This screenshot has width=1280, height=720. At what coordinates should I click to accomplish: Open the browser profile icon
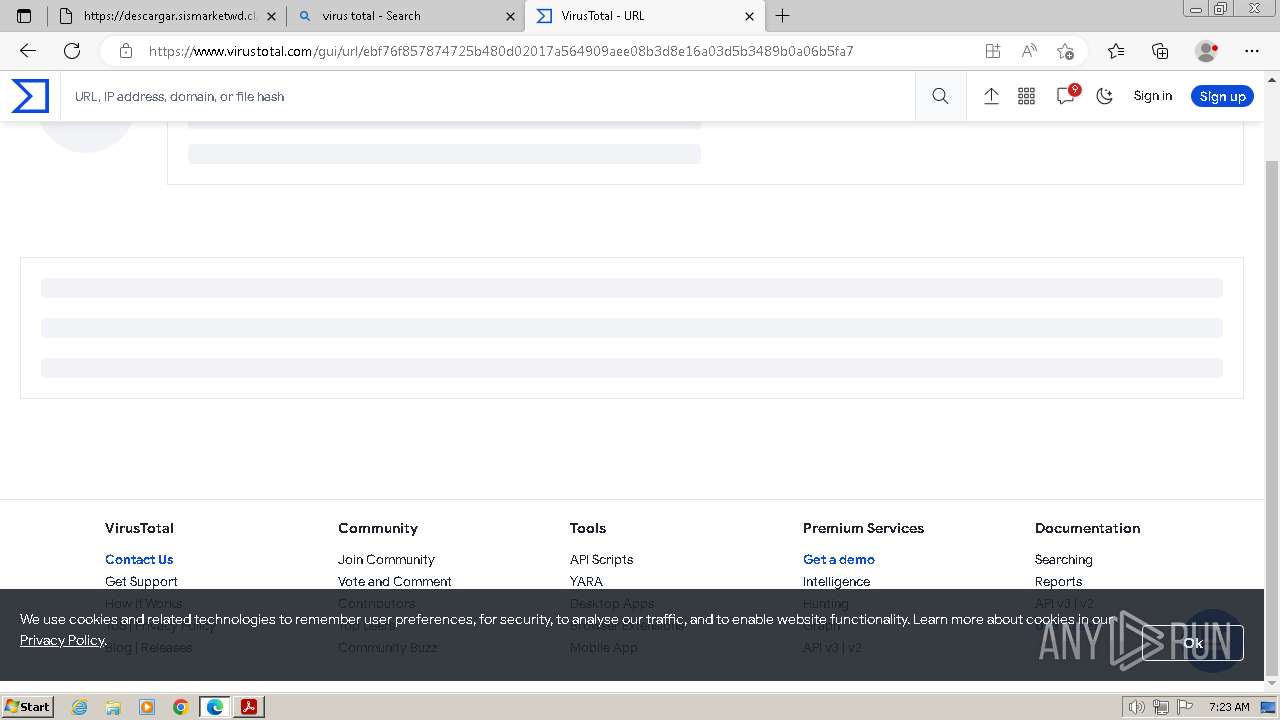pyautogui.click(x=1206, y=51)
